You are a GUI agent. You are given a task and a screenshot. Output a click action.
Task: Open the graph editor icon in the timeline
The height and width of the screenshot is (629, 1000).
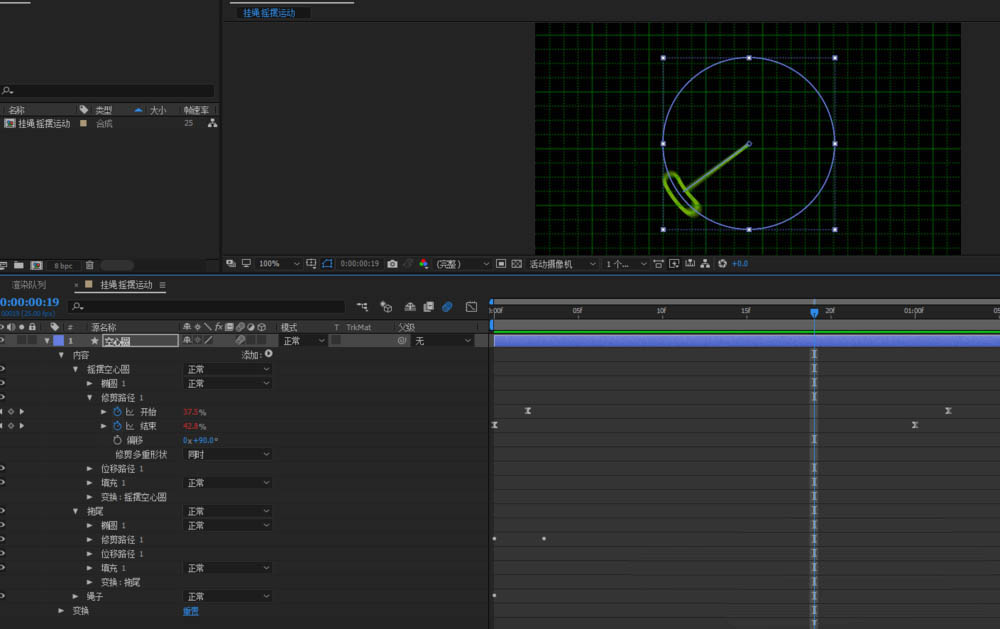tap(471, 307)
